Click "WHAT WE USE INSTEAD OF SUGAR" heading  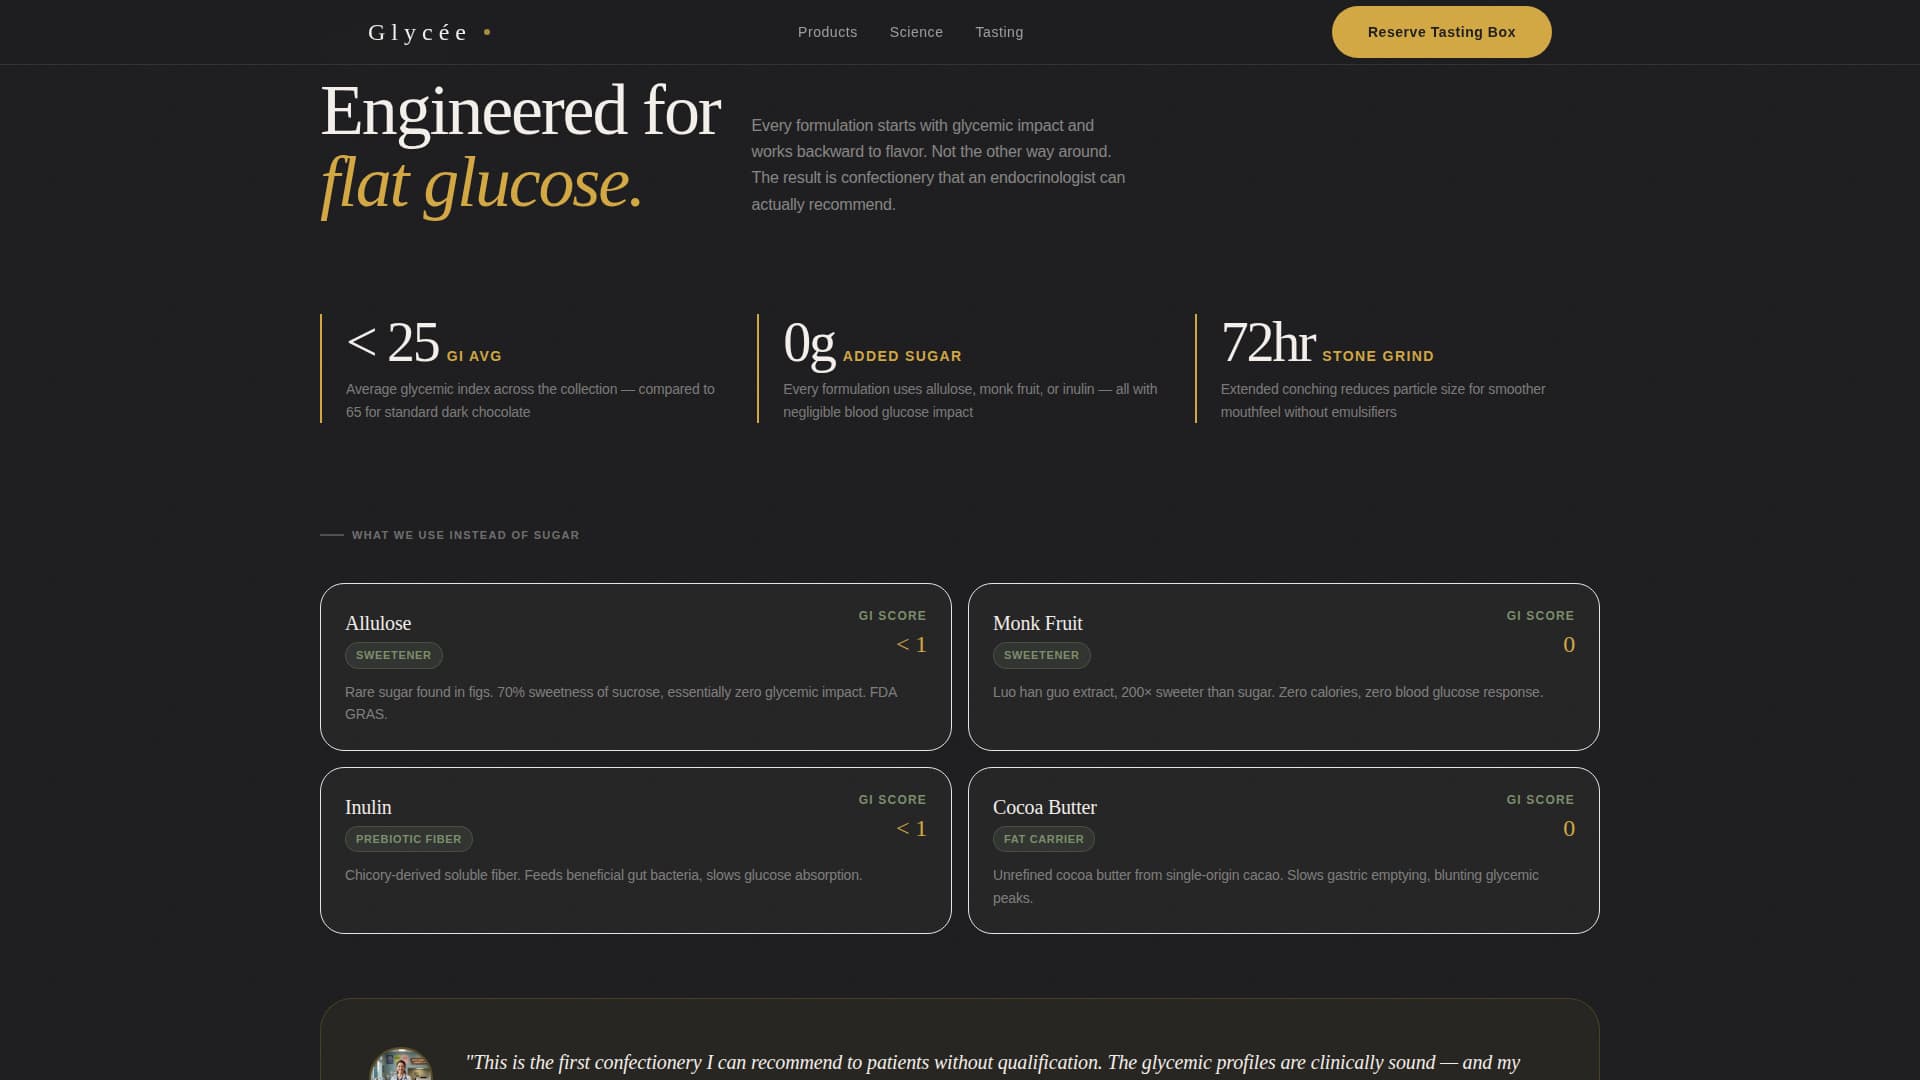pos(465,535)
